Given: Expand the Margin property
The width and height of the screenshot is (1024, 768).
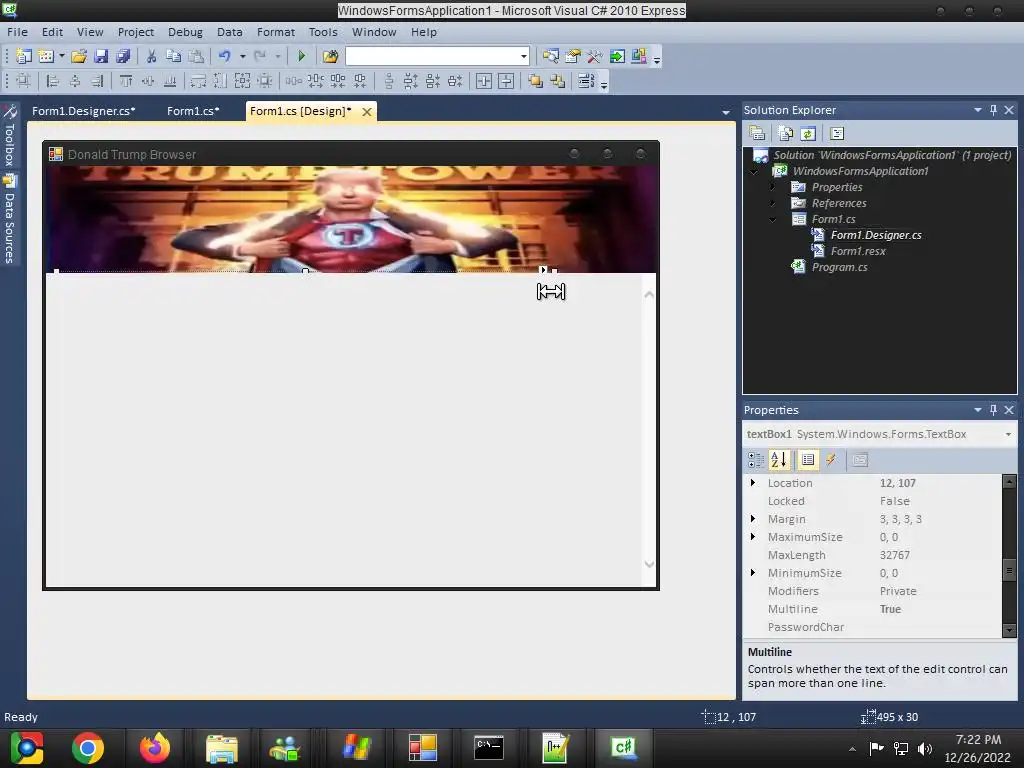Looking at the screenshot, I should click(x=753, y=519).
